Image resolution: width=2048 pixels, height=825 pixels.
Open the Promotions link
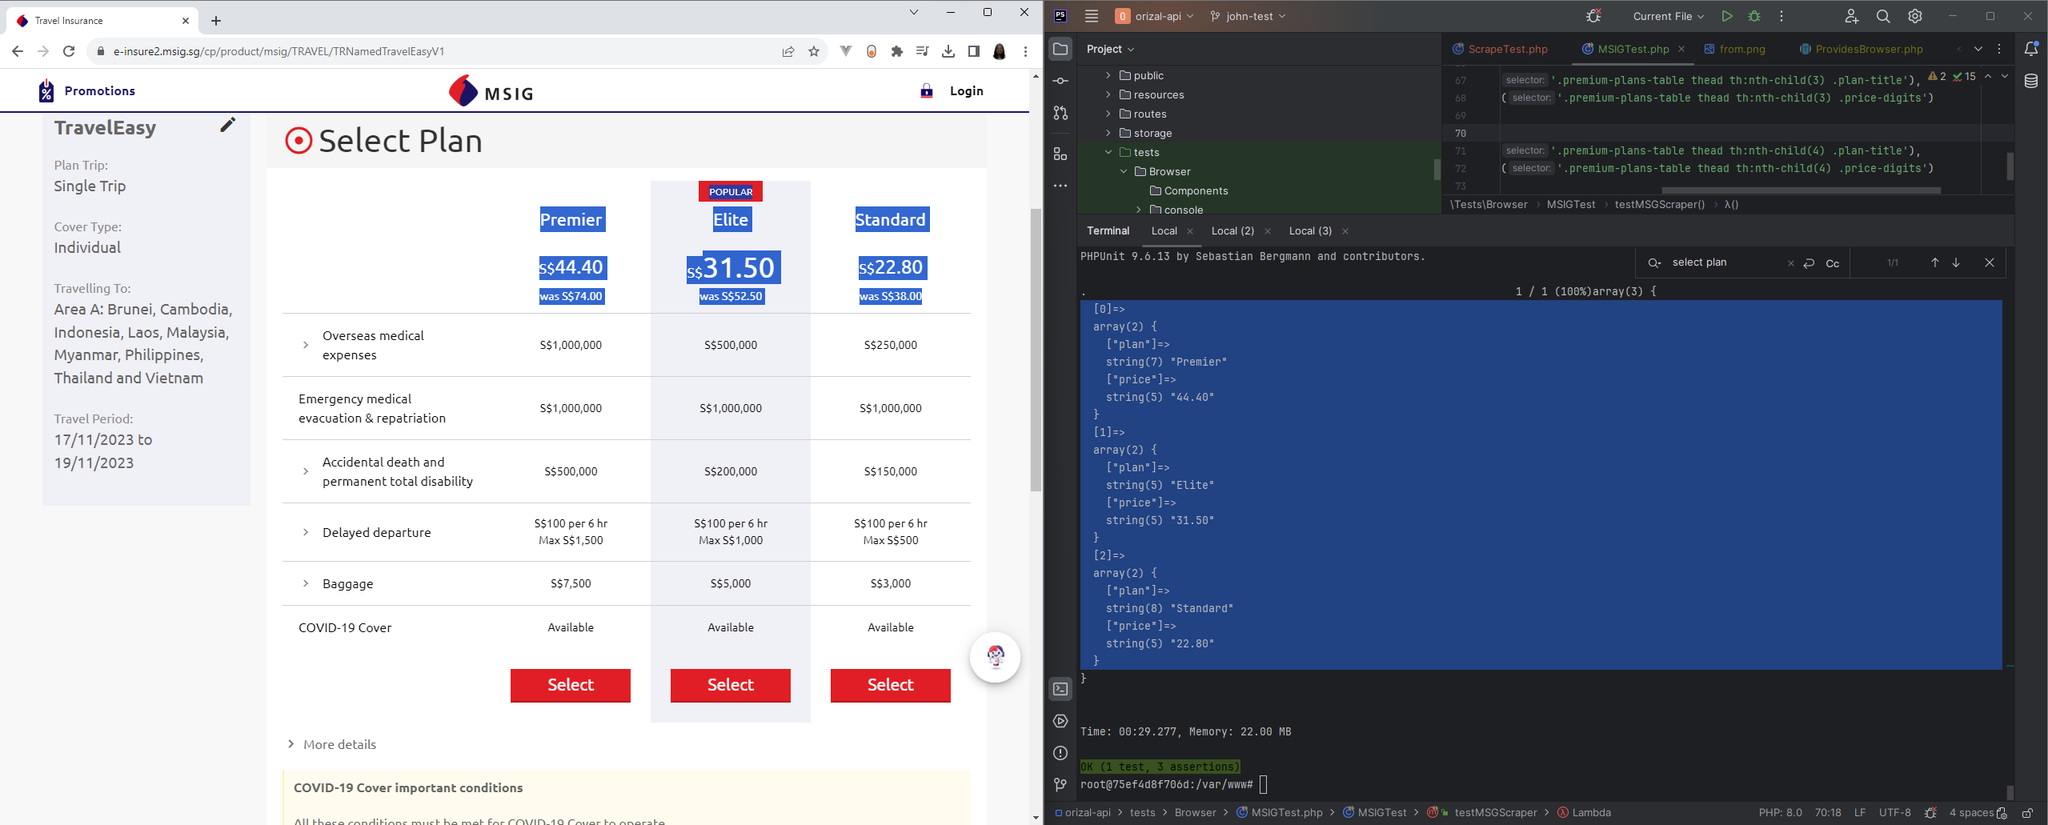pyautogui.click(x=99, y=91)
